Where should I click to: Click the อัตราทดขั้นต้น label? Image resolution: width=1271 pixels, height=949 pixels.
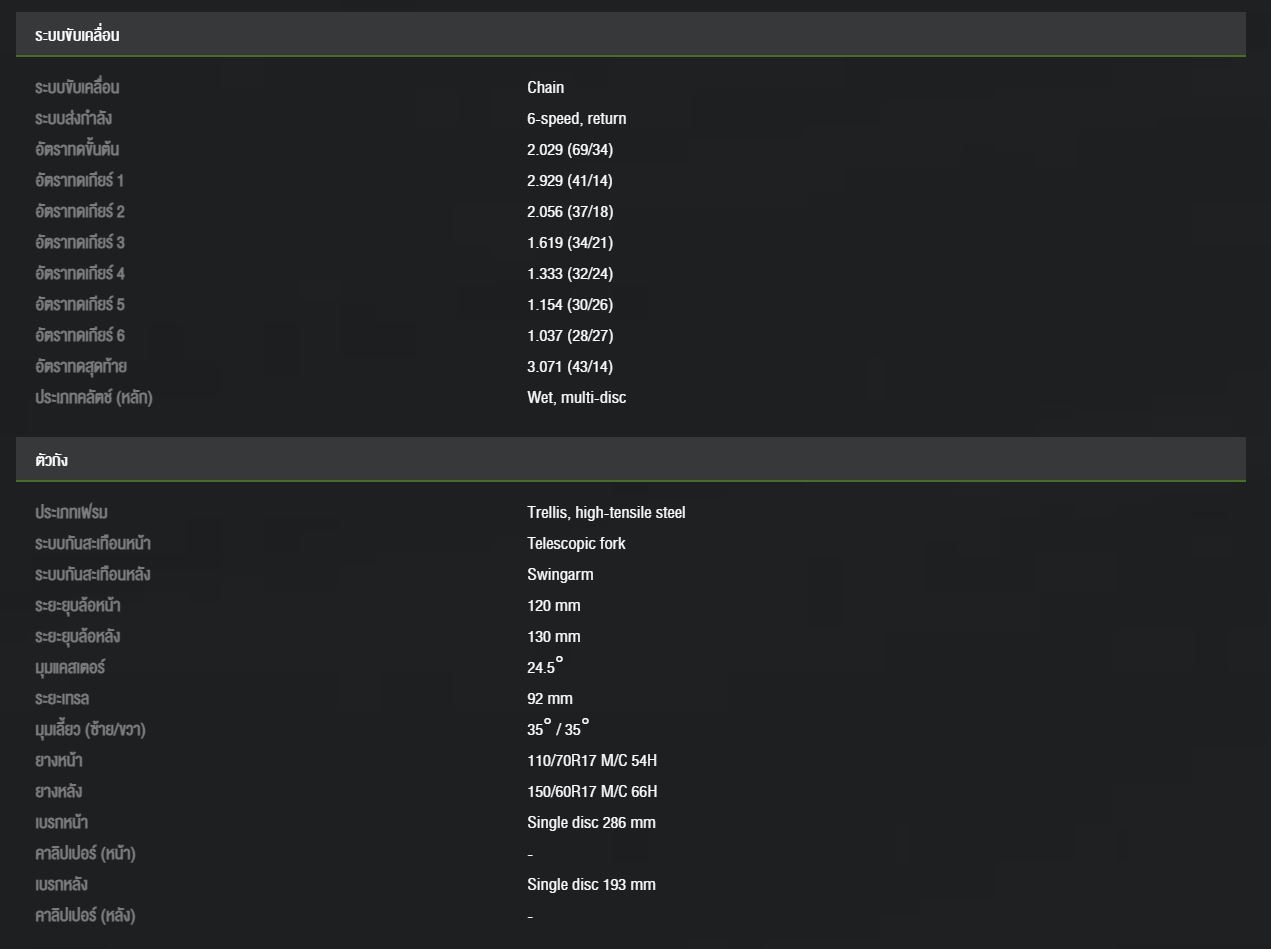point(77,150)
